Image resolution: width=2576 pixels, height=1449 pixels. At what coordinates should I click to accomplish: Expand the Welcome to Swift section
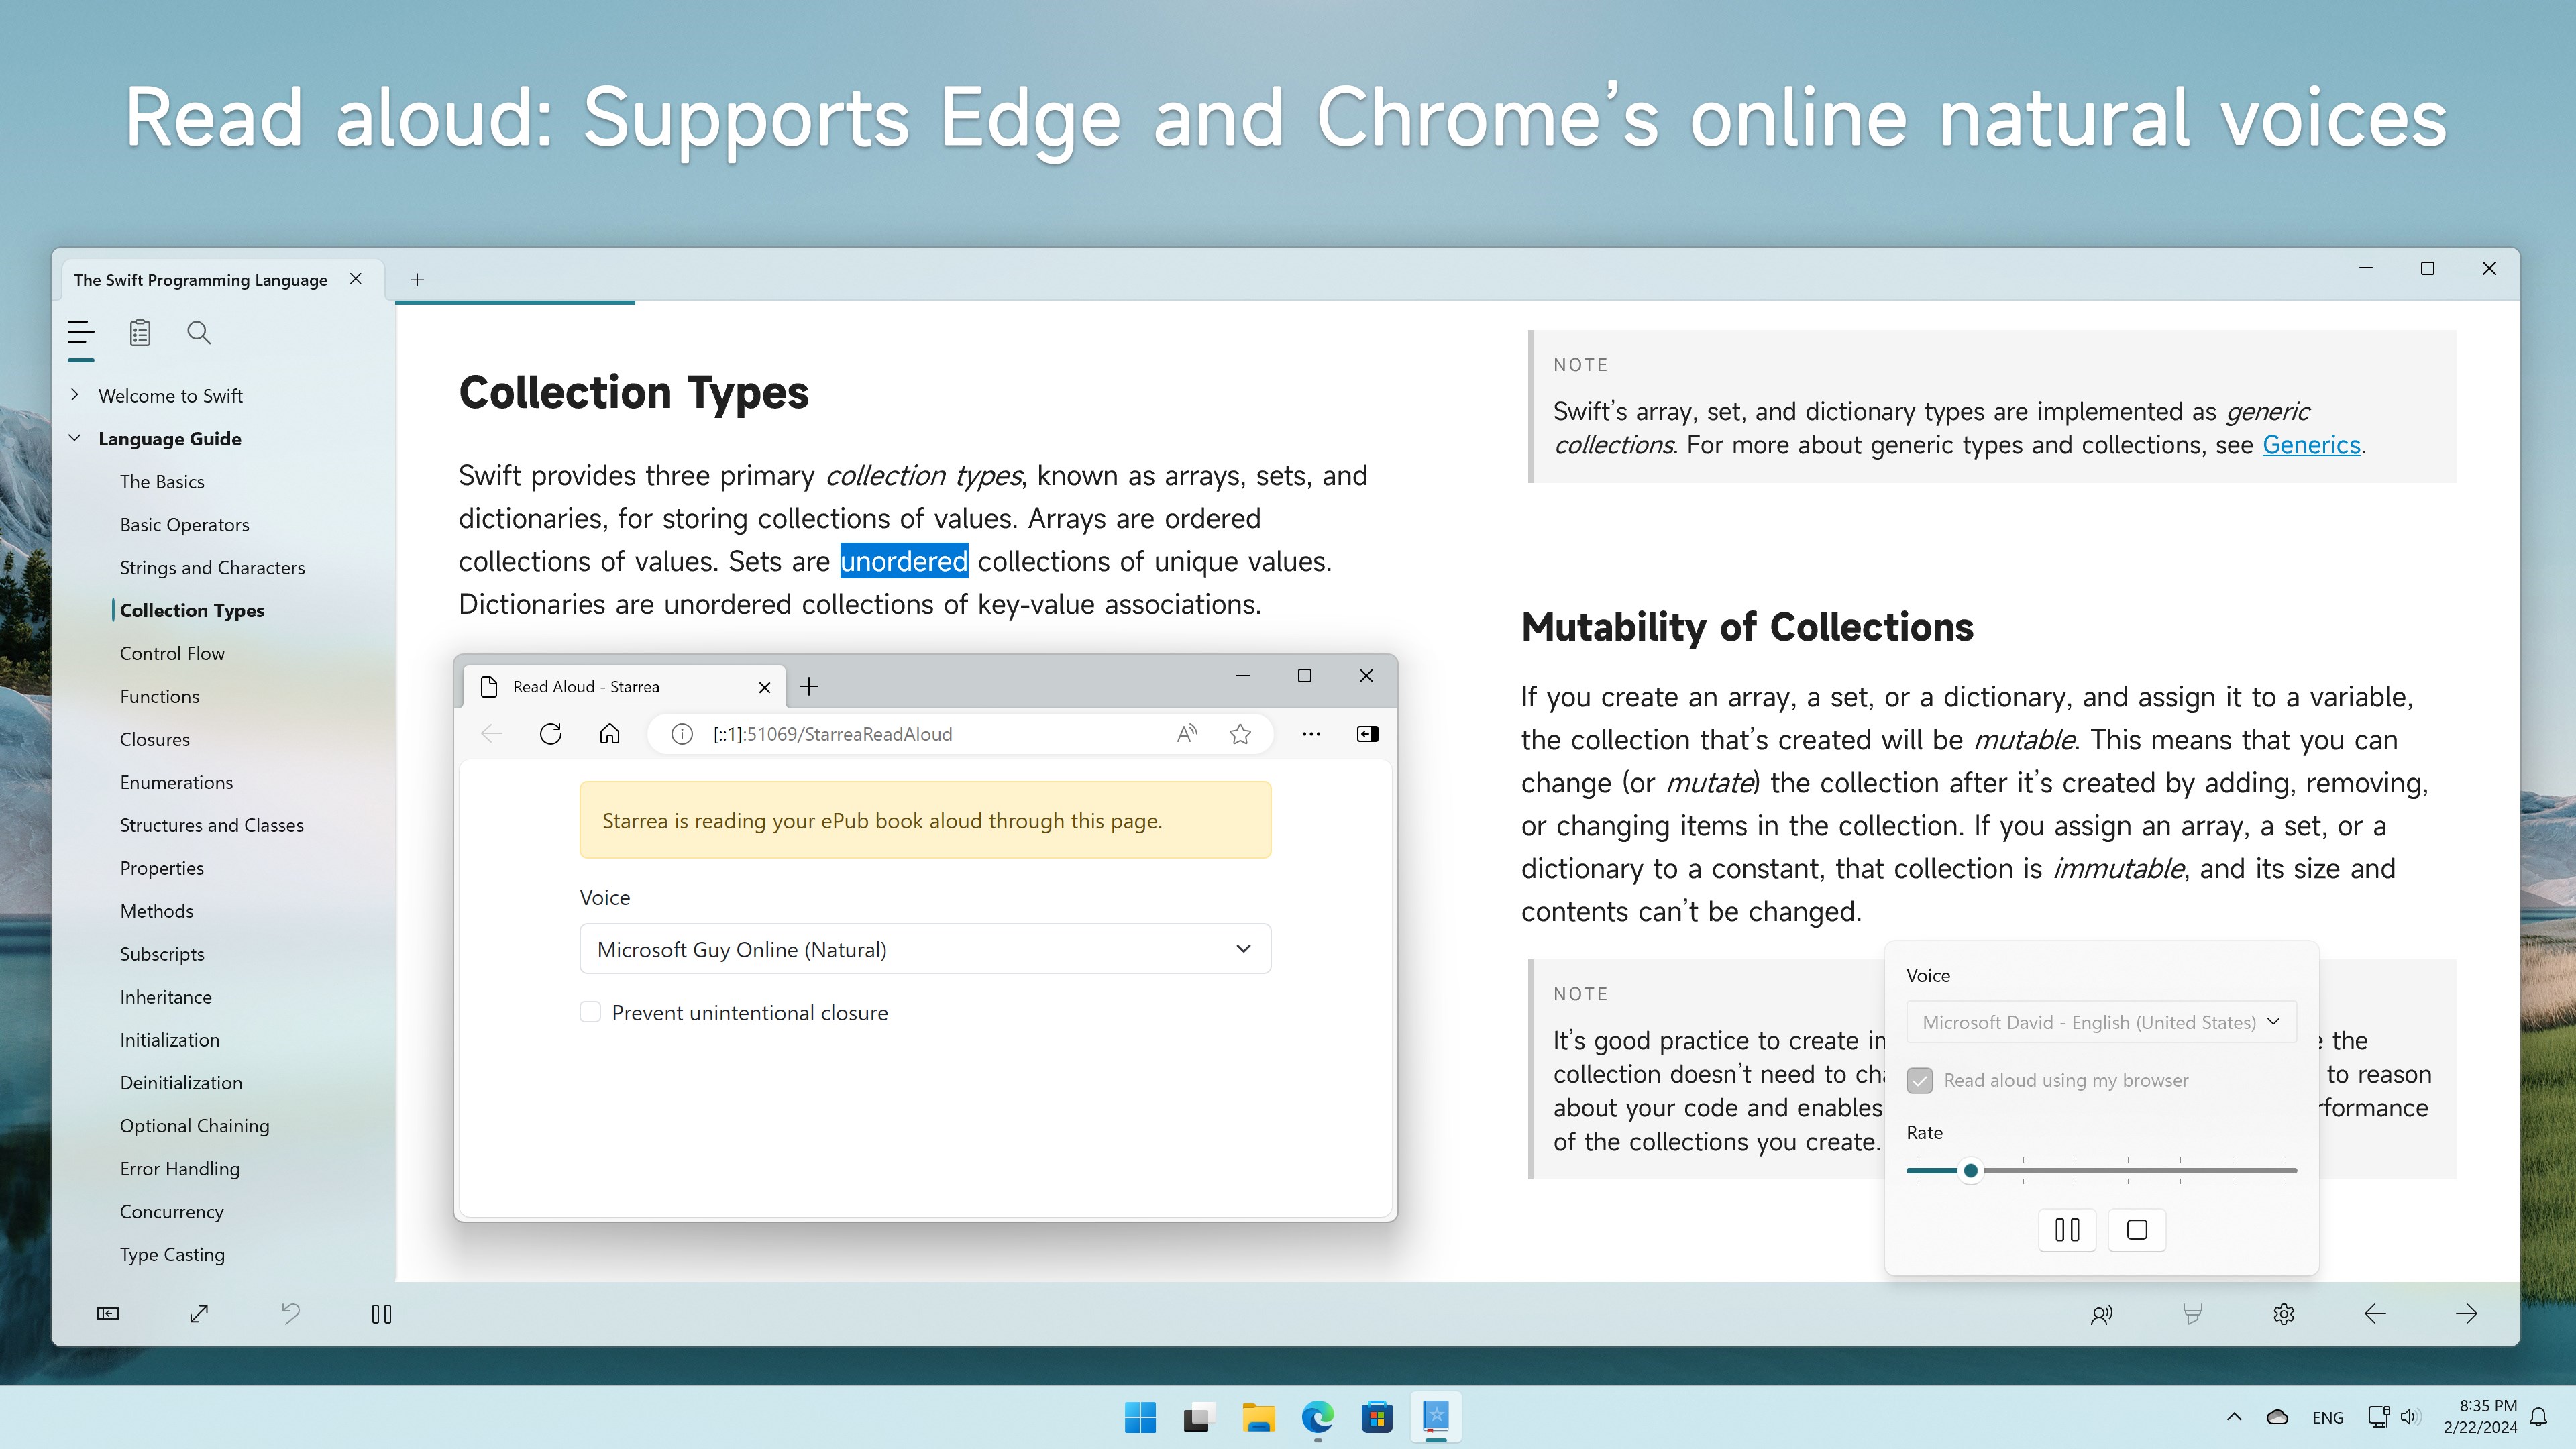(x=75, y=395)
